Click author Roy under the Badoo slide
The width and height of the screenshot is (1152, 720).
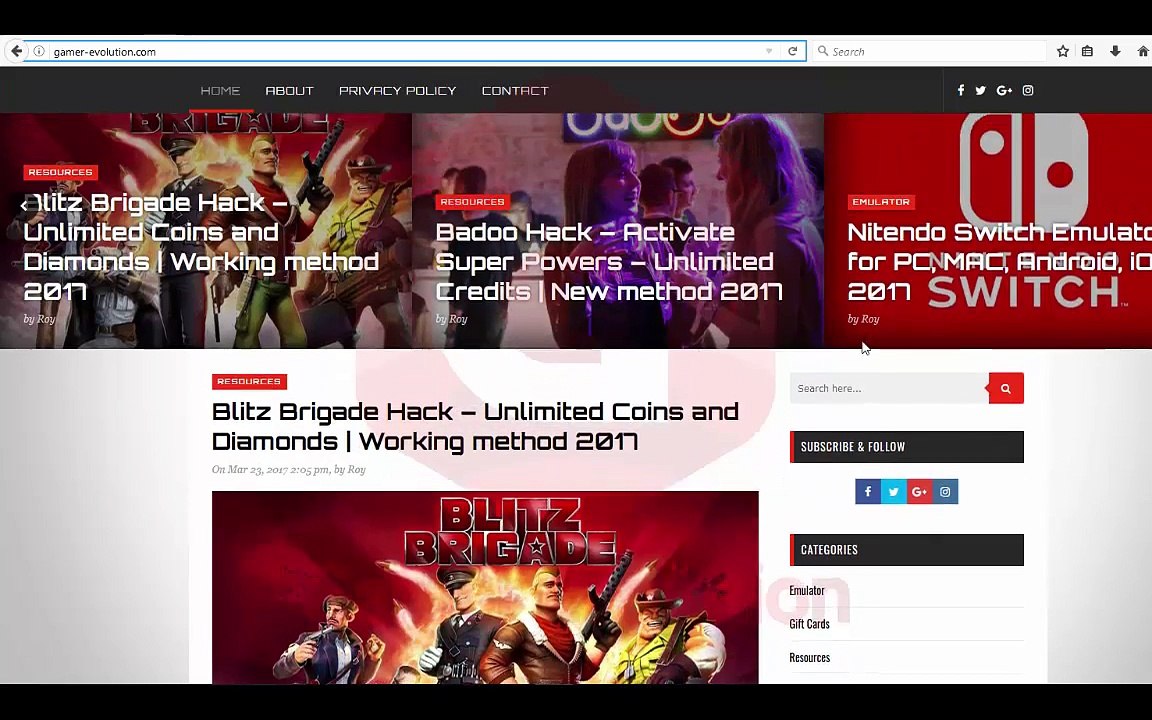pyautogui.click(x=458, y=319)
